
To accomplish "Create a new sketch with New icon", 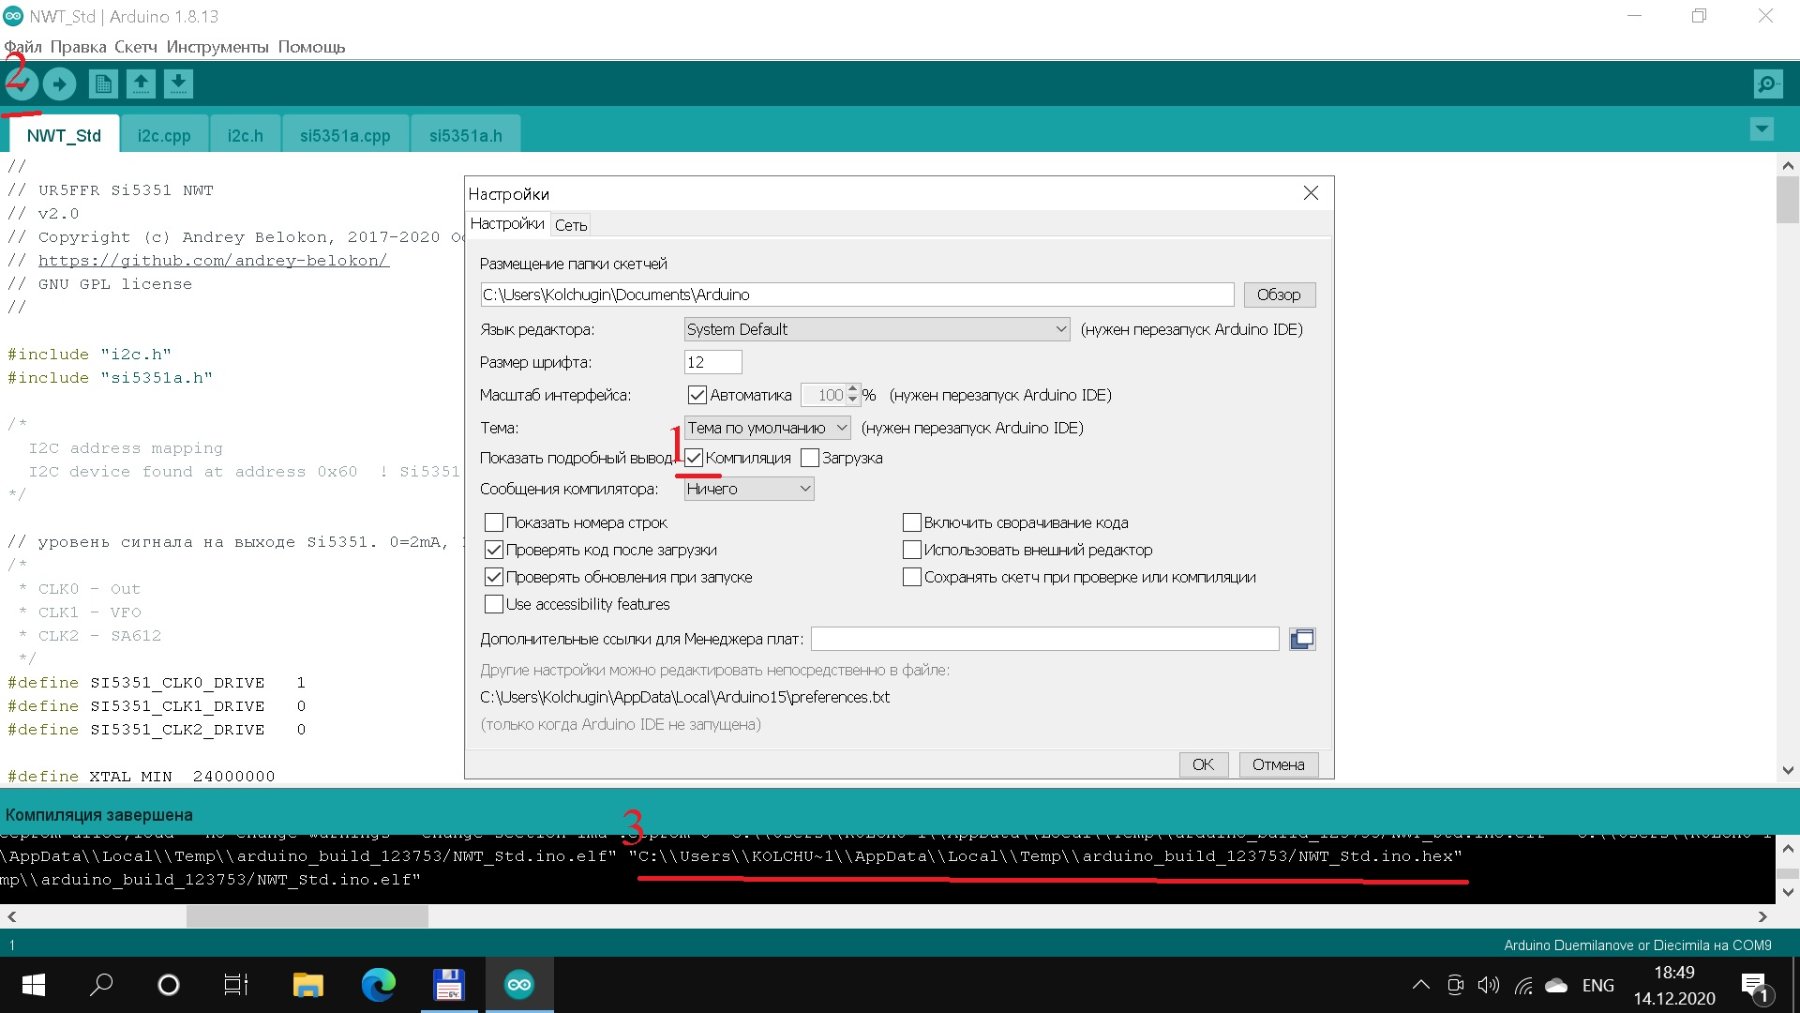I will coord(103,84).
